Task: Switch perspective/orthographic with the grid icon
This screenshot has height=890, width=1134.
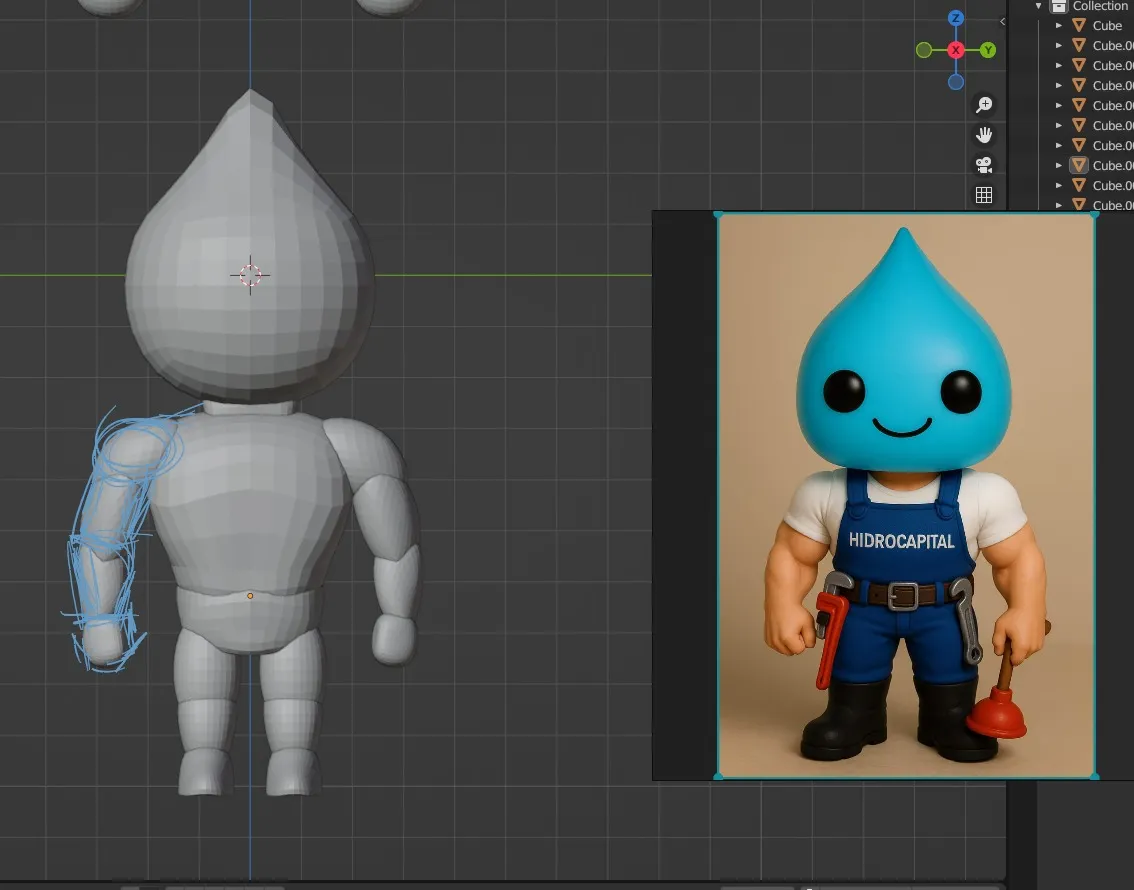Action: (984, 195)
